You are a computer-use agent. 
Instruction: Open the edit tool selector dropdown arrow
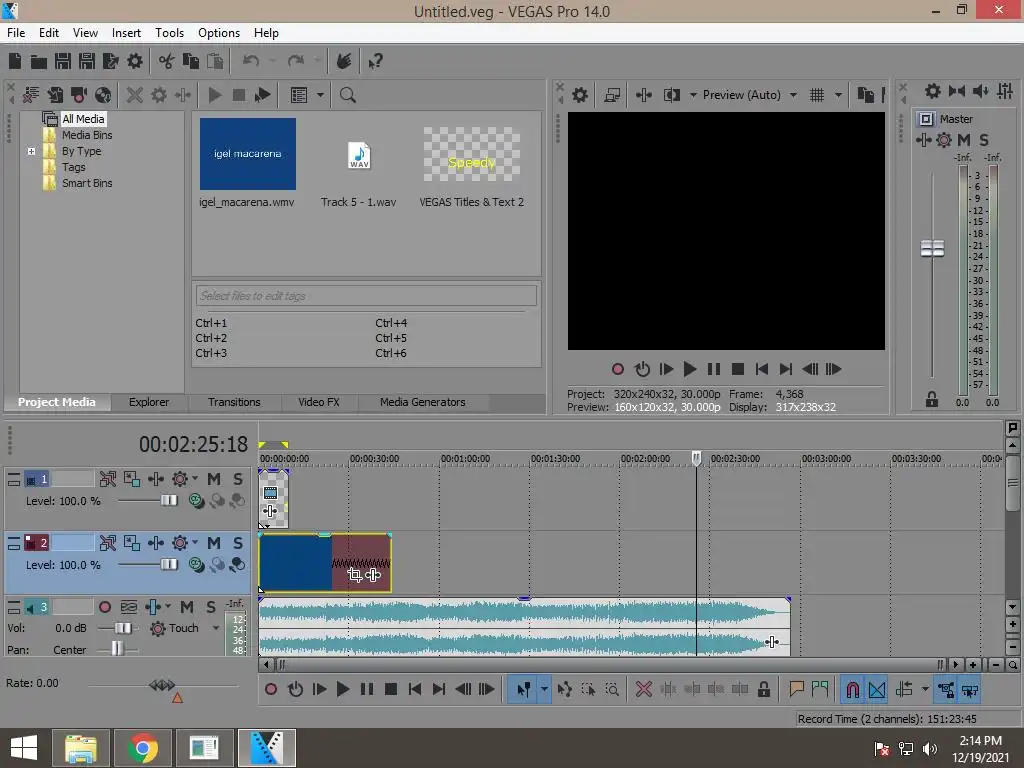coord(544,690)
